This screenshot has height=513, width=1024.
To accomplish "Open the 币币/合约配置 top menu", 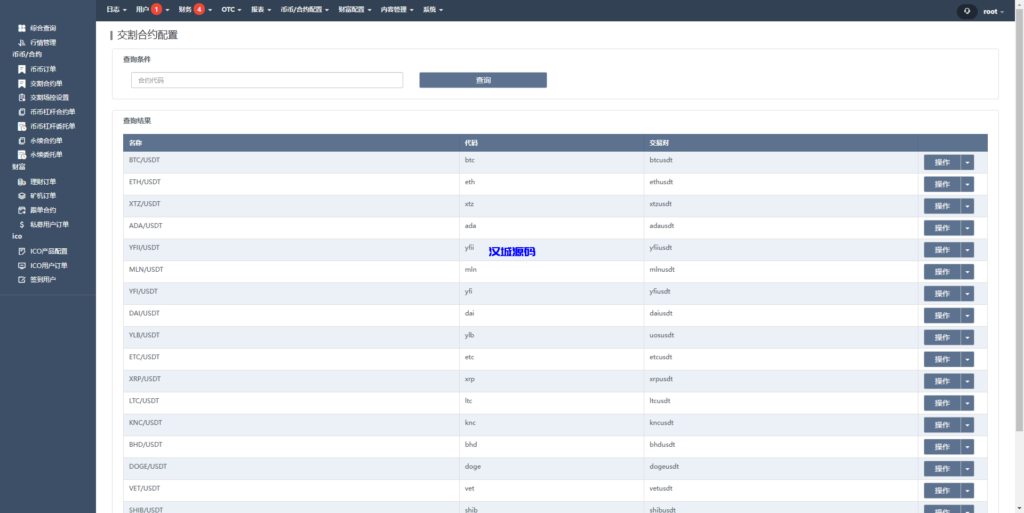I will click(x=300, y=9).
